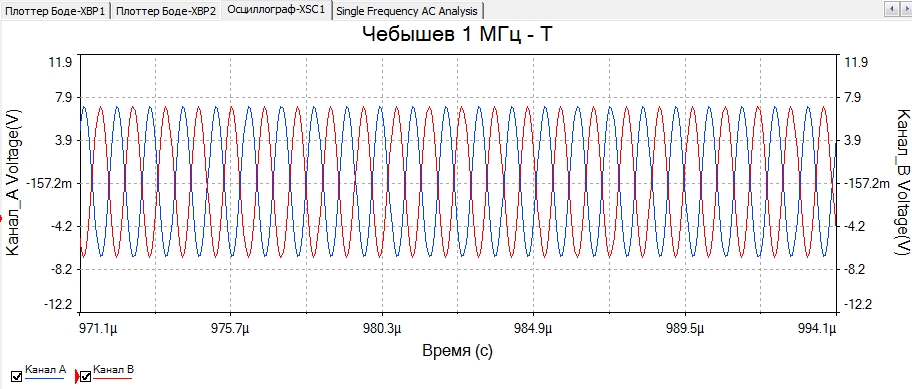Switch to Плоттер Боде-XBP1 tab

point(55,11)
